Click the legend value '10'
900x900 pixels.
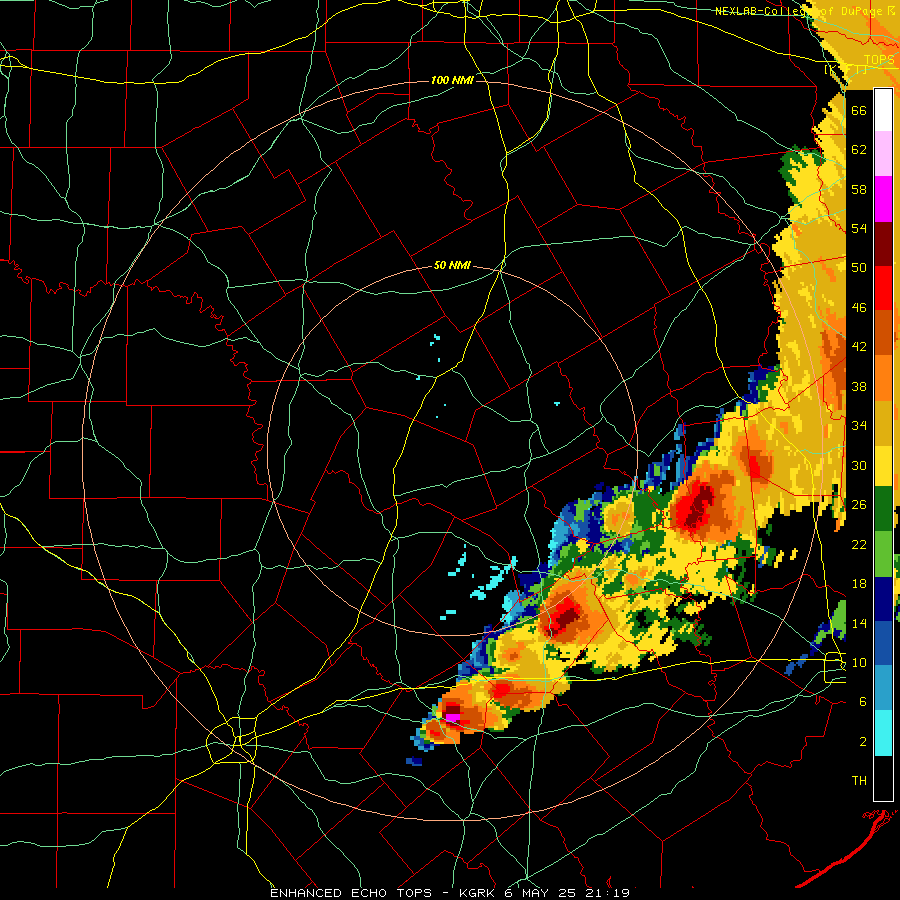pyautogui.click(x=859, y=662)
